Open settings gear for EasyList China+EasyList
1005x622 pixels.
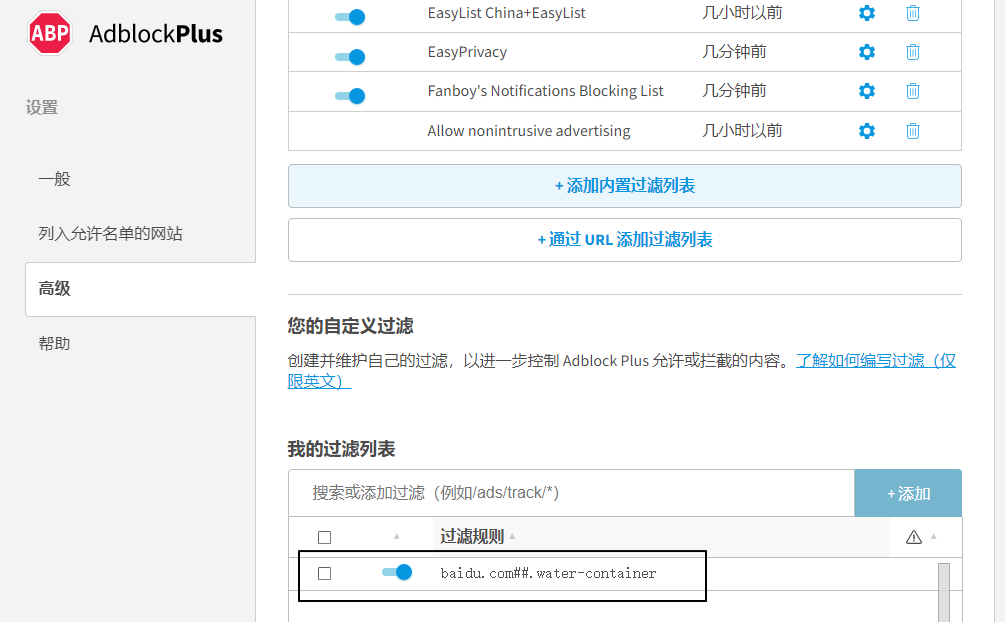pyautogui.click(x=867, y=13)
